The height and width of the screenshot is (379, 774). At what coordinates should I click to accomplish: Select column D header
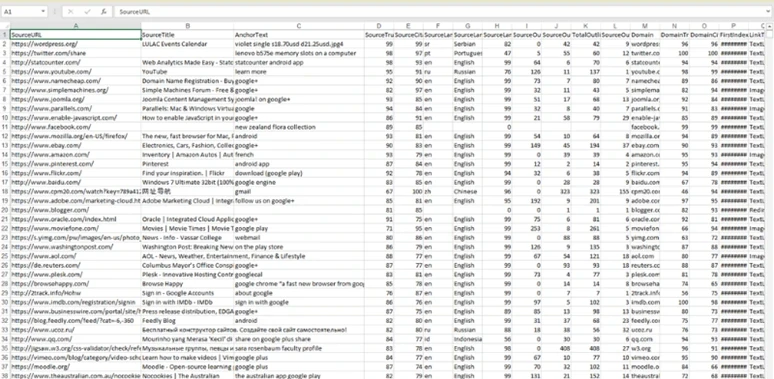coord(379,26)
